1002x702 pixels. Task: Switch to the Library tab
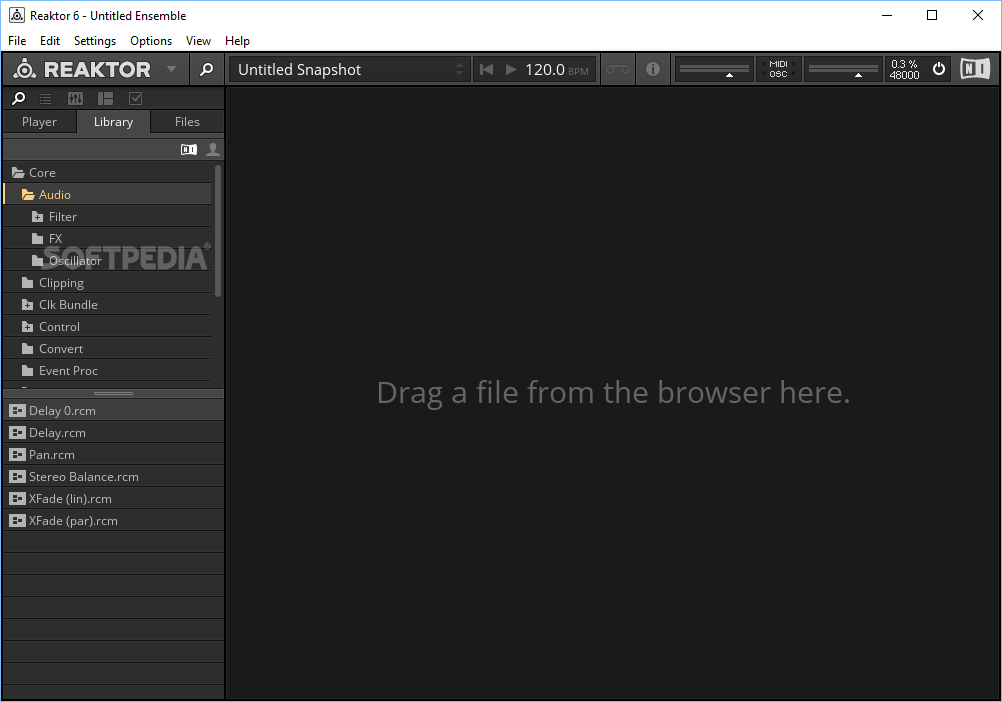pos(113,121)
